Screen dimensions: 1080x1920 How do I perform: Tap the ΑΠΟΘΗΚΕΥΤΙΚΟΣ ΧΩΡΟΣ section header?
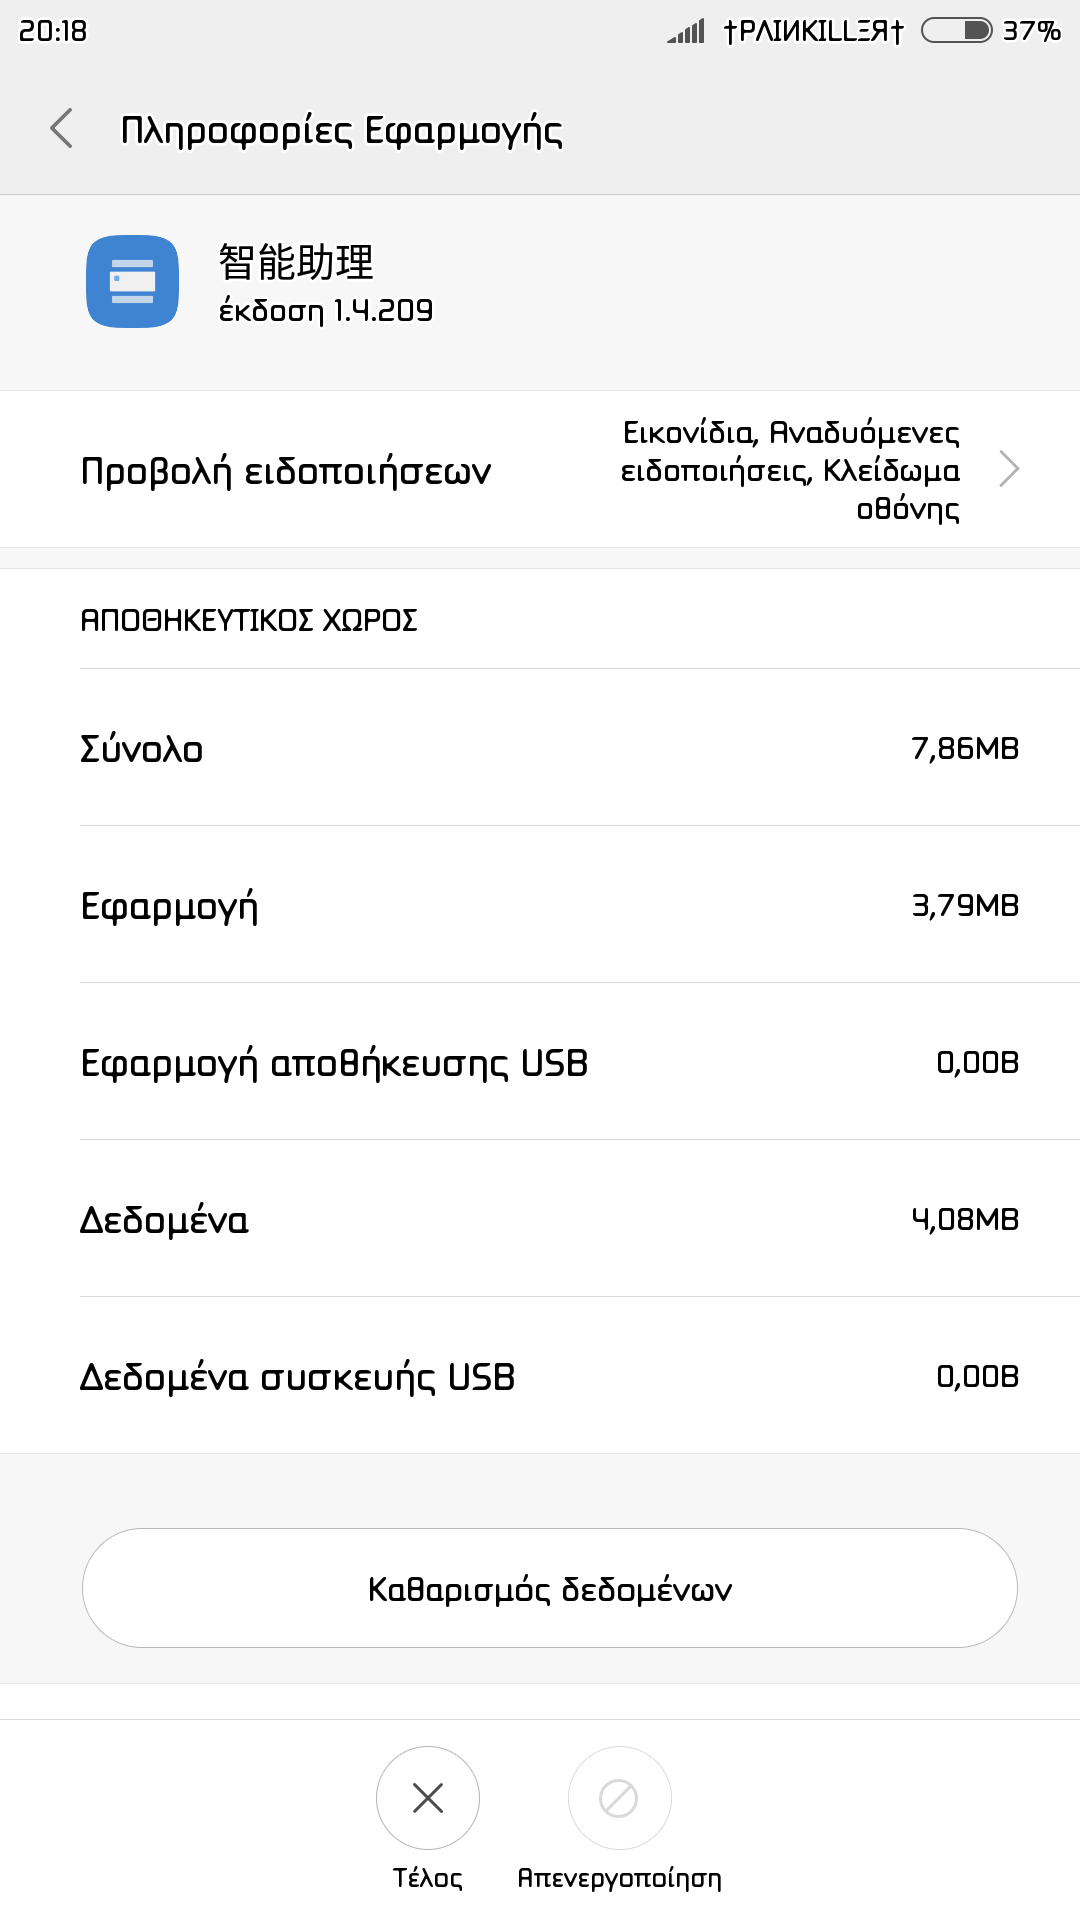click(x=249, y=620)
